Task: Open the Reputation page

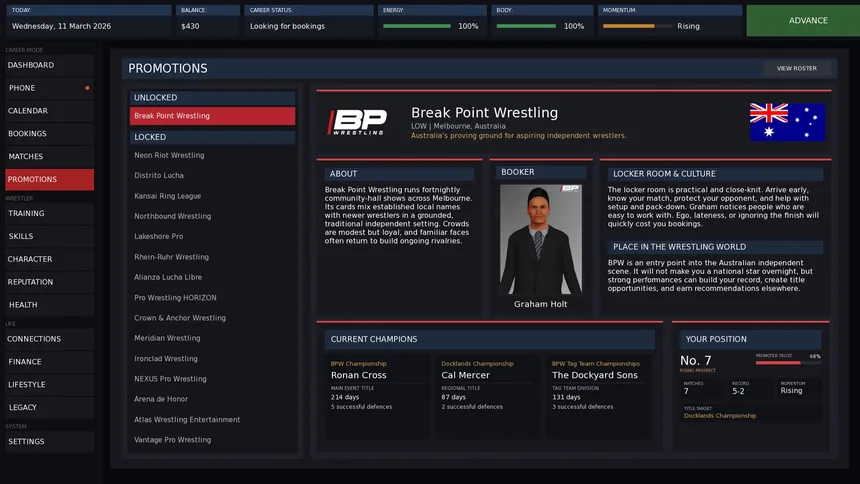Action: 49,282
